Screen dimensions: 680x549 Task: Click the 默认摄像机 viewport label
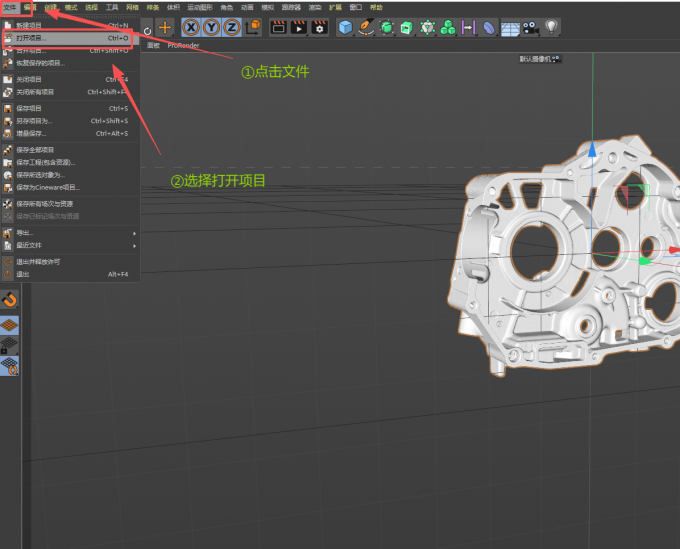tap(540, 59)
